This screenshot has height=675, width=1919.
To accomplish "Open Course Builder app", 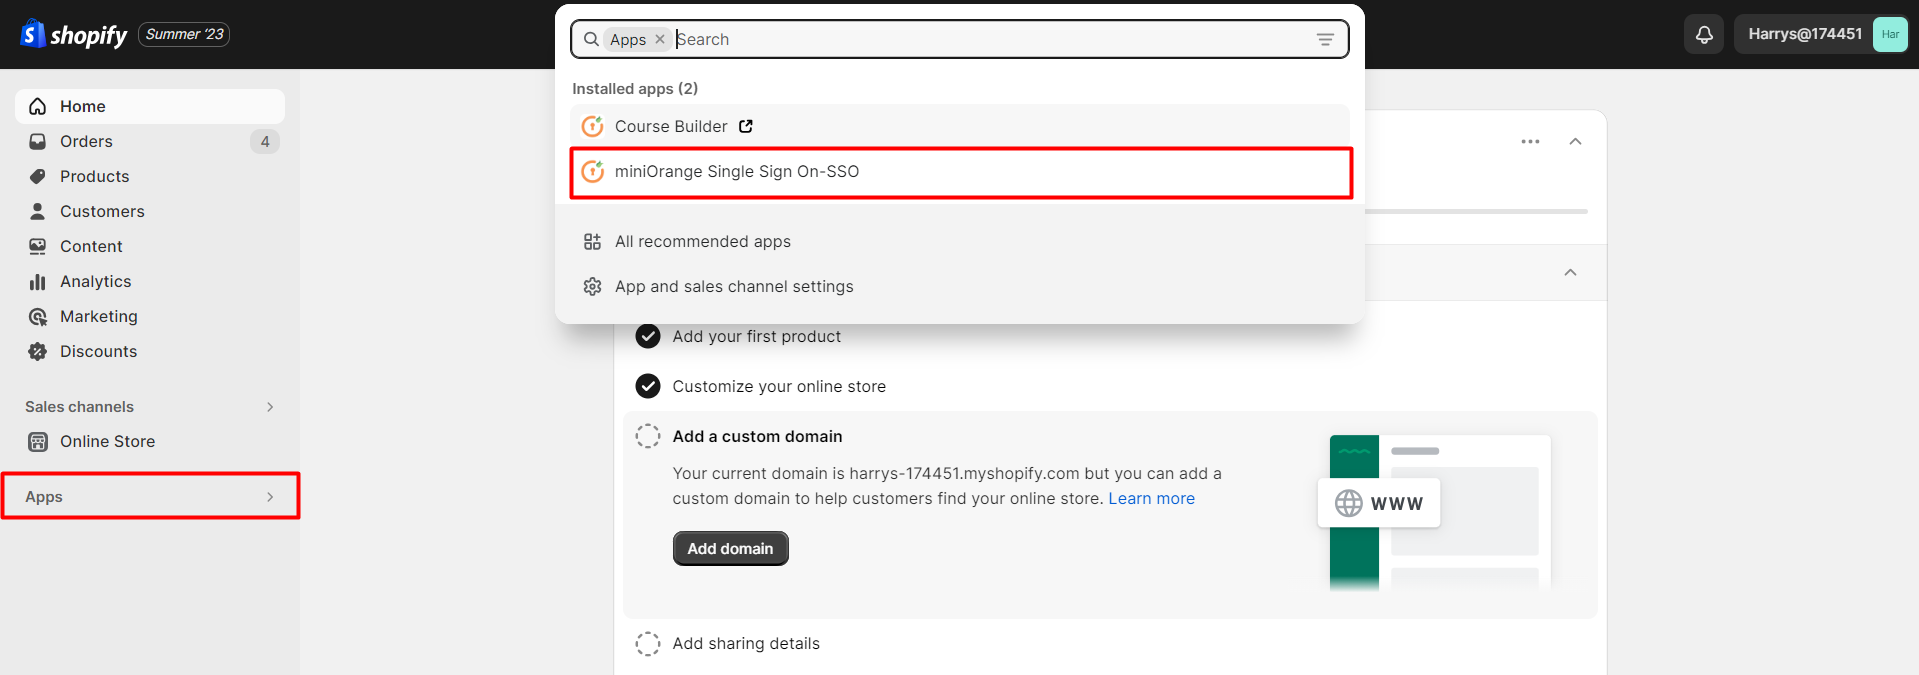I will (960, 126).
